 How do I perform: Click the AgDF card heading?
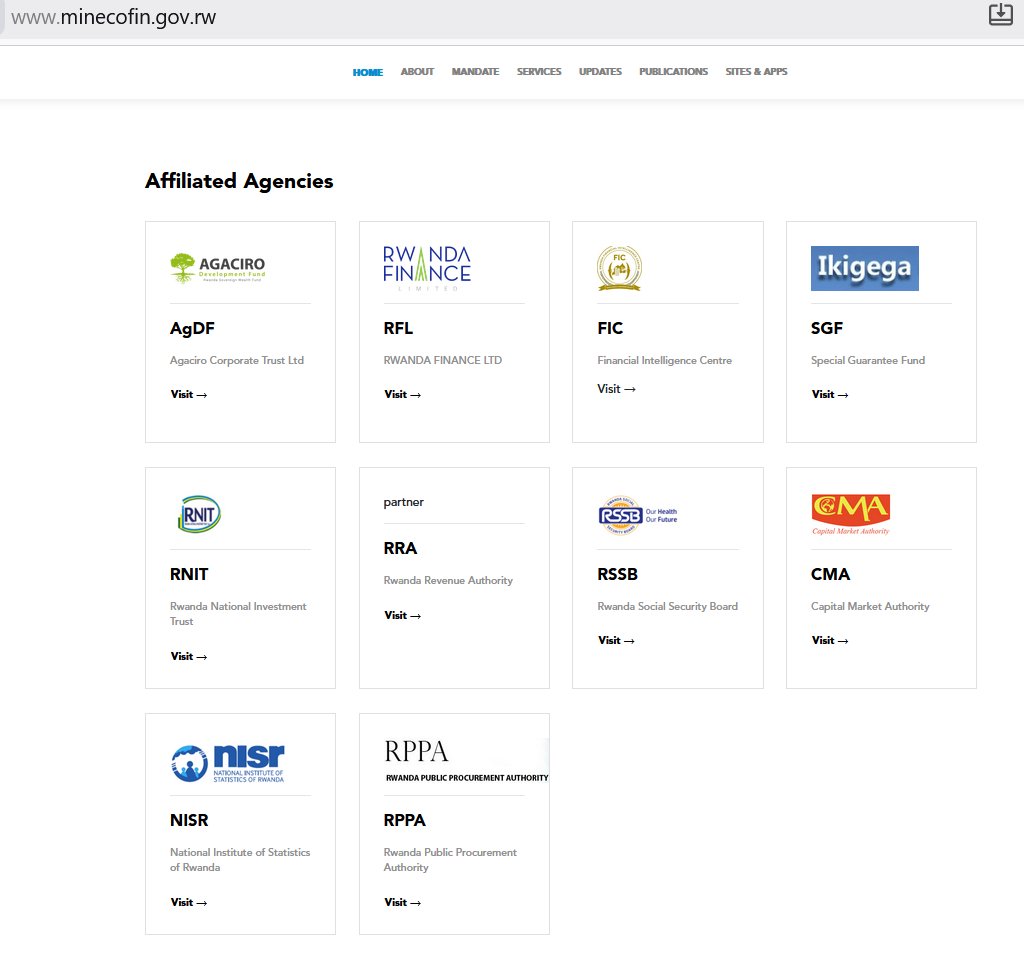(x=192, y=328)
